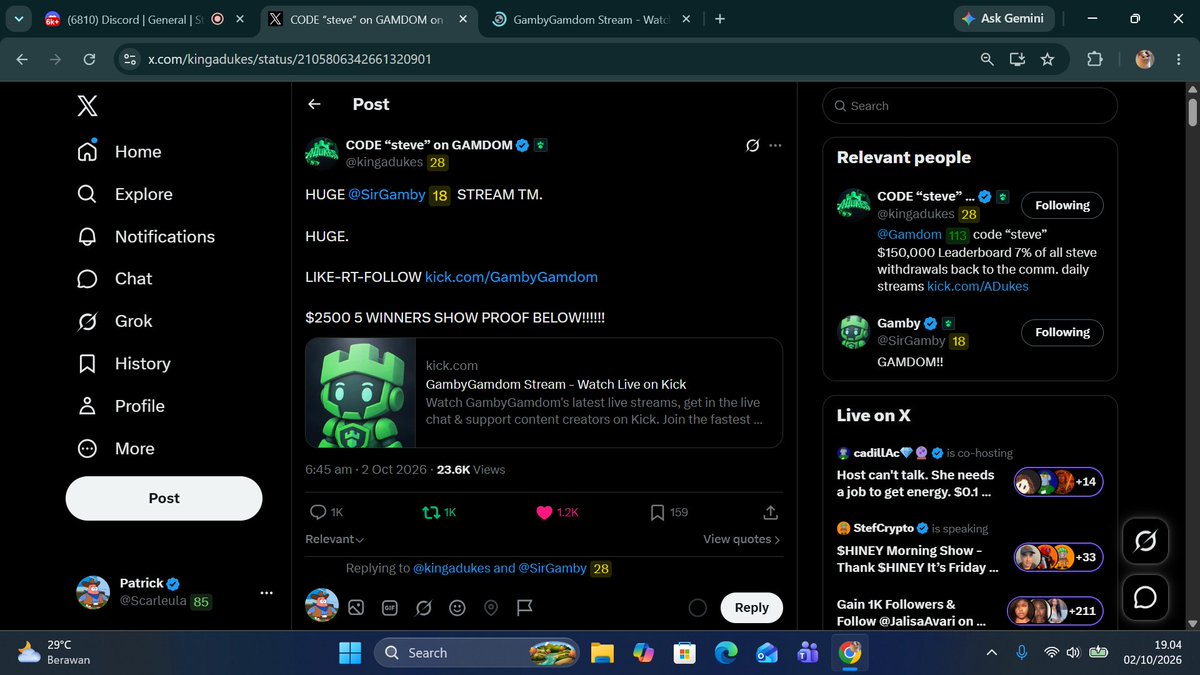Click the floating chat messages button
The image size is (1200, 675).
(x=1146, y=597)
